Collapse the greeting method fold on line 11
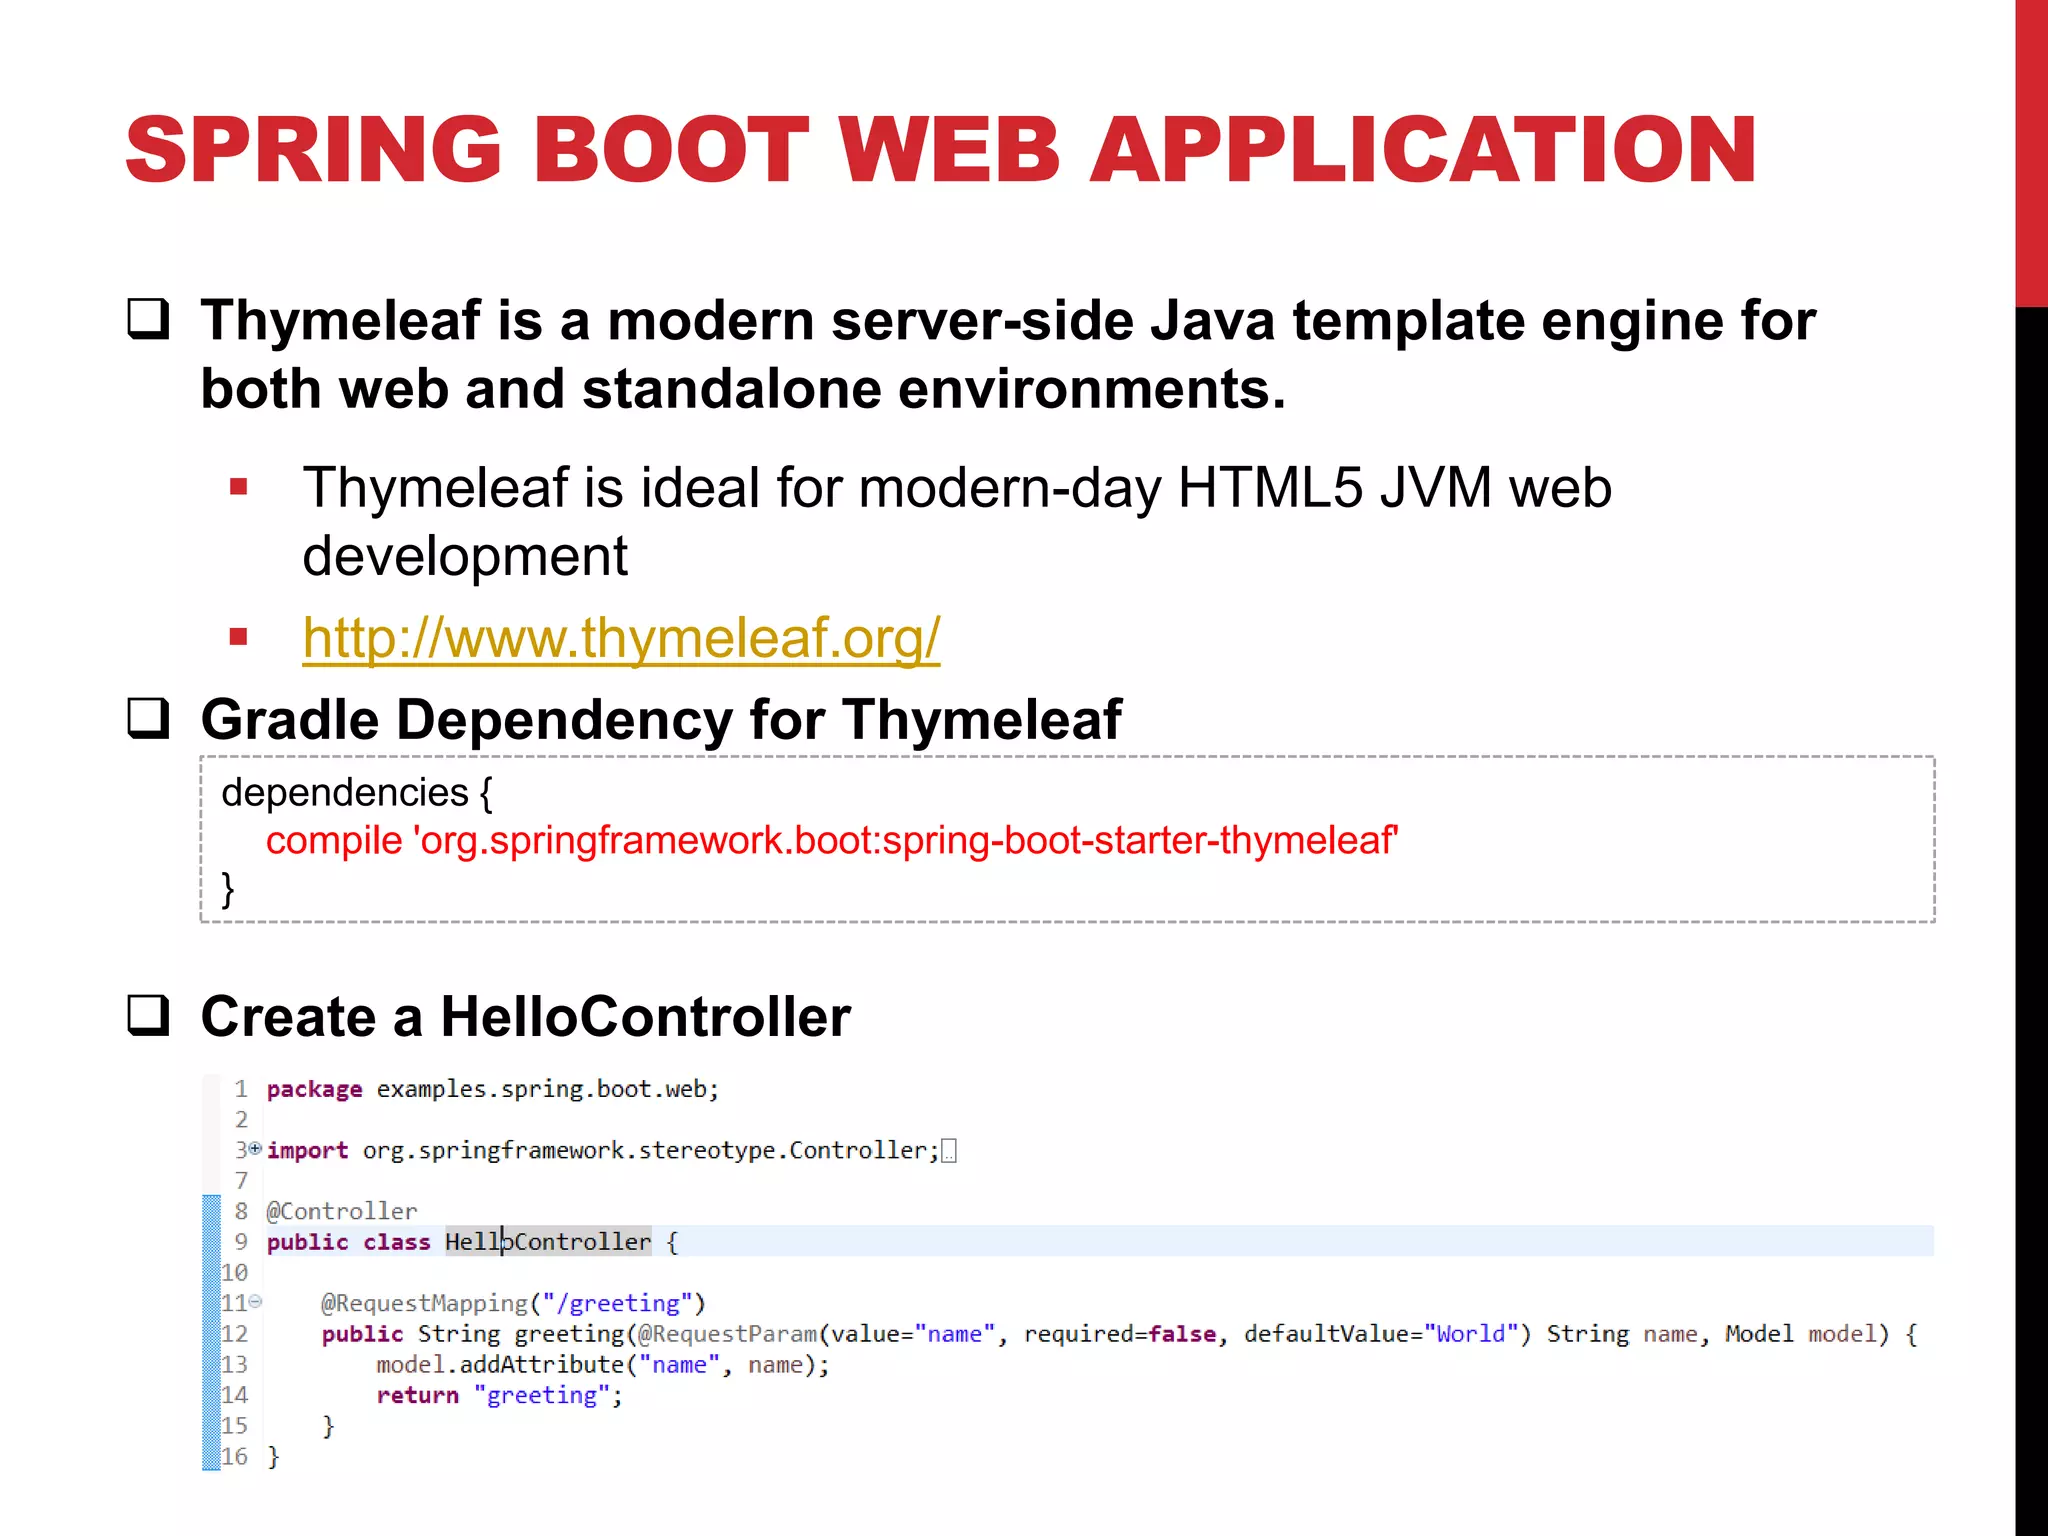Image resolution: width=2048 pixels, height=1536 pixels. tap(256, 1301)
